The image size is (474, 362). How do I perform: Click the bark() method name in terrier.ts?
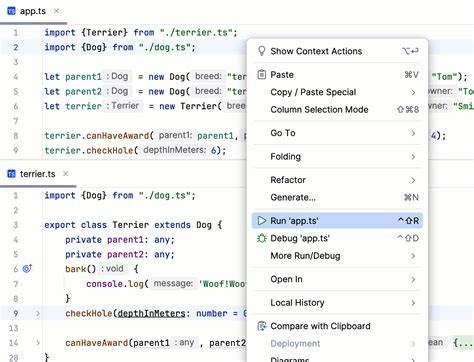click(x=76, y=269)
